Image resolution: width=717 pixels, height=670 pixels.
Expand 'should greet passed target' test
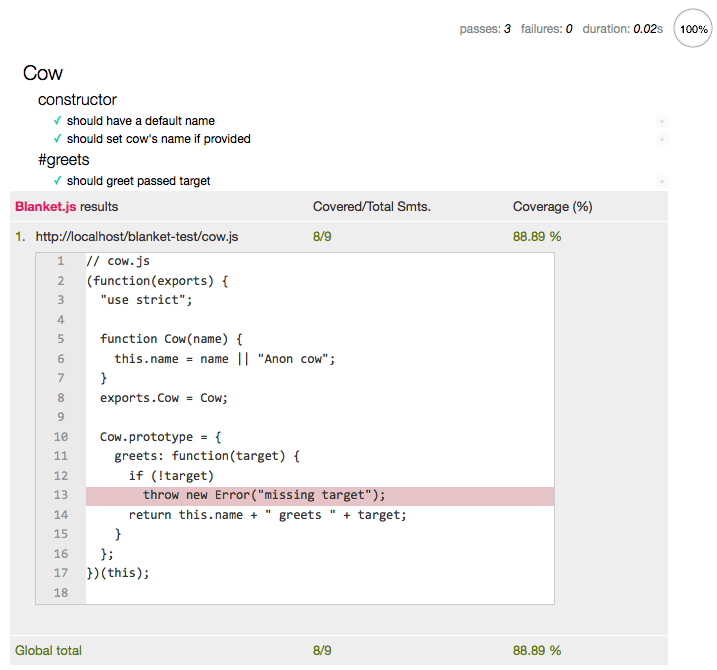pyautogui.click(x=138, y=181)
